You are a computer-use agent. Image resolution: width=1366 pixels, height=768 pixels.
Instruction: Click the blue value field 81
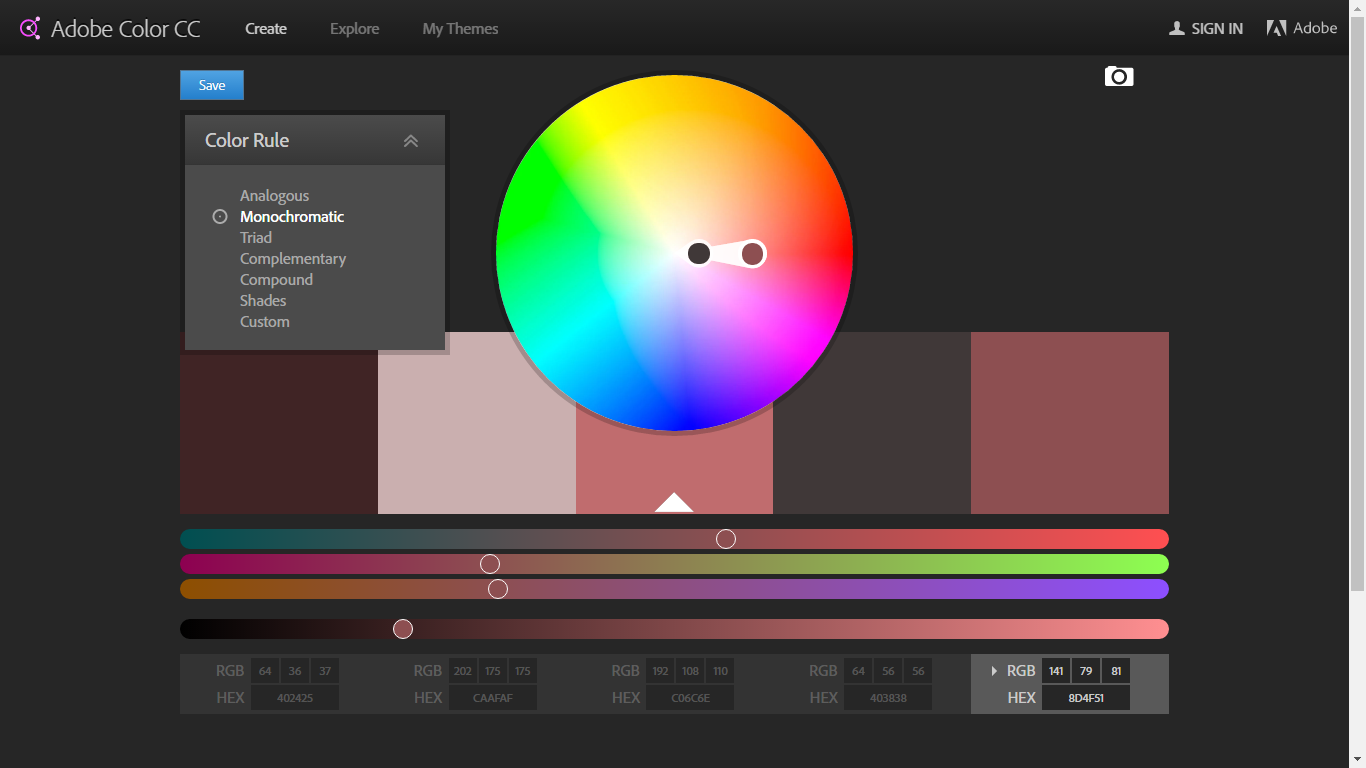pos(1116,671)
